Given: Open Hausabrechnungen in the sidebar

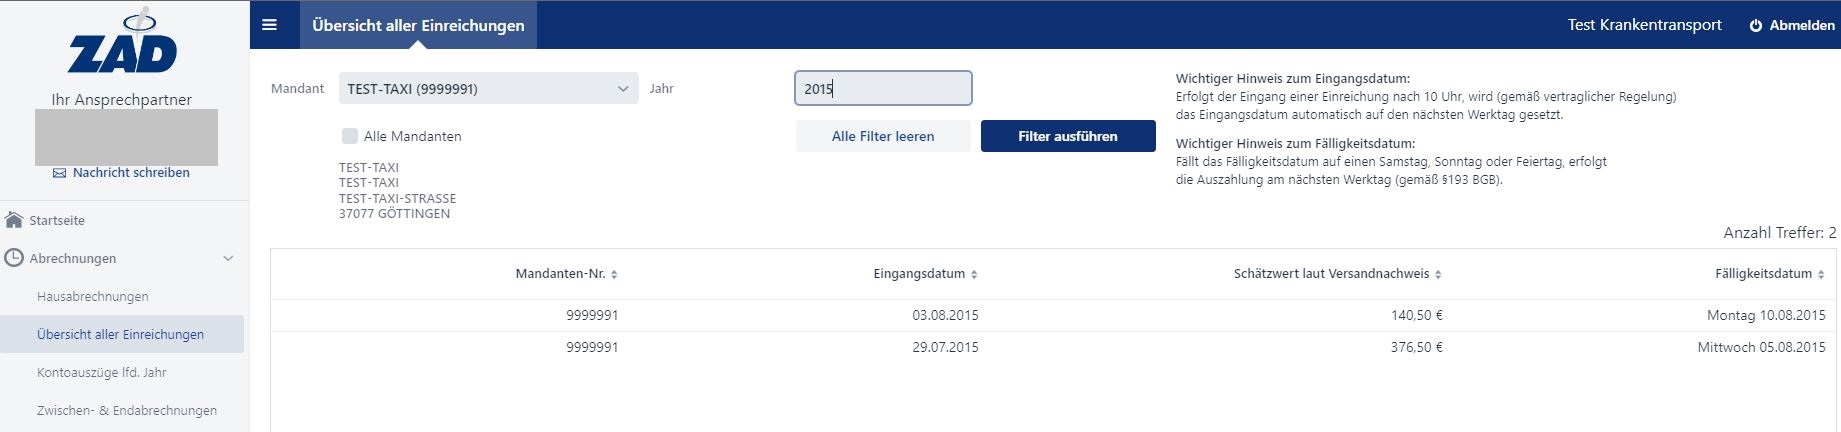Looking at the screenshot, I should pos(93,297).
